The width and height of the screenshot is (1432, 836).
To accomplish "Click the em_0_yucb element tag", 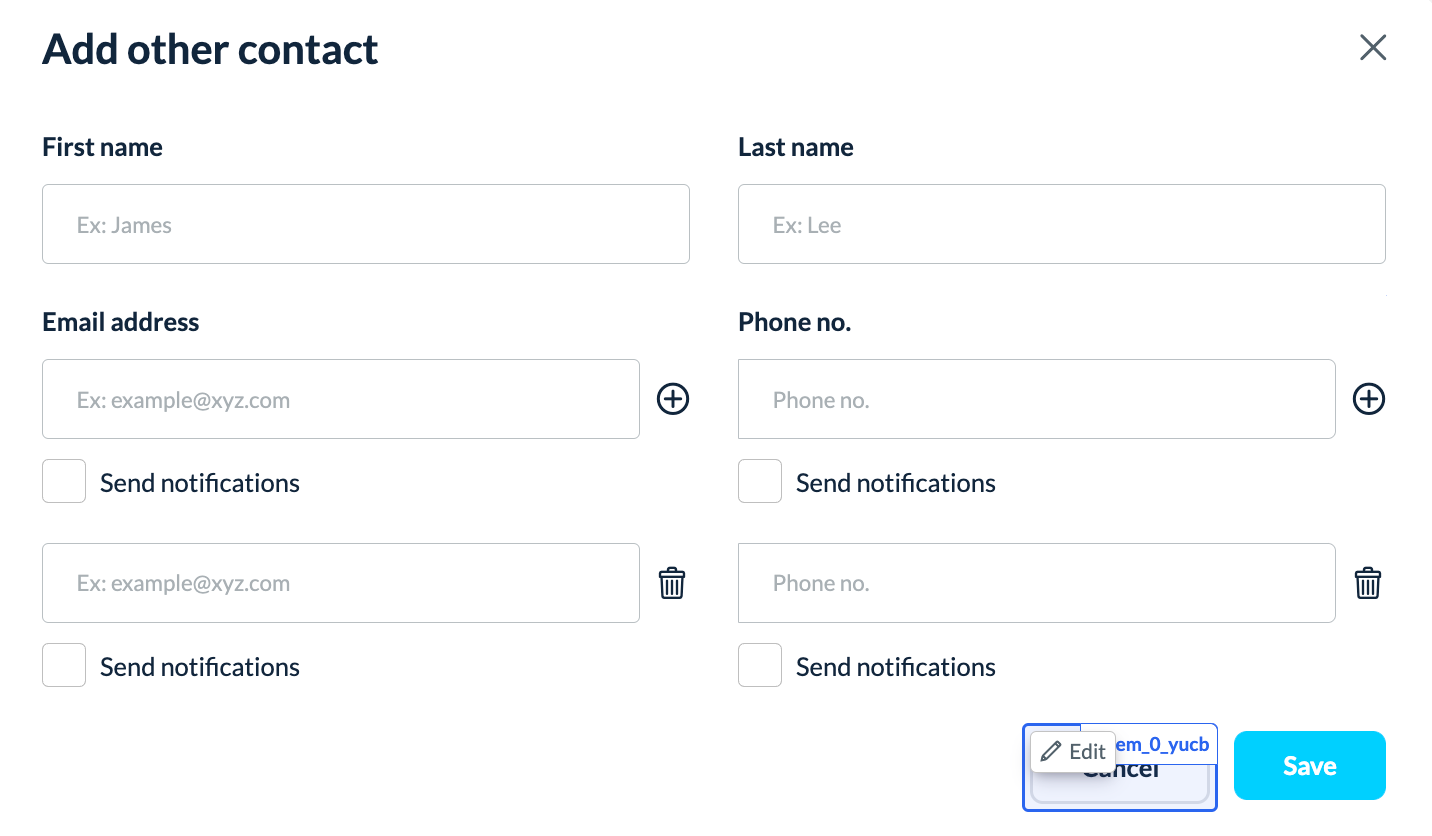I will (x=1163, y=744).
